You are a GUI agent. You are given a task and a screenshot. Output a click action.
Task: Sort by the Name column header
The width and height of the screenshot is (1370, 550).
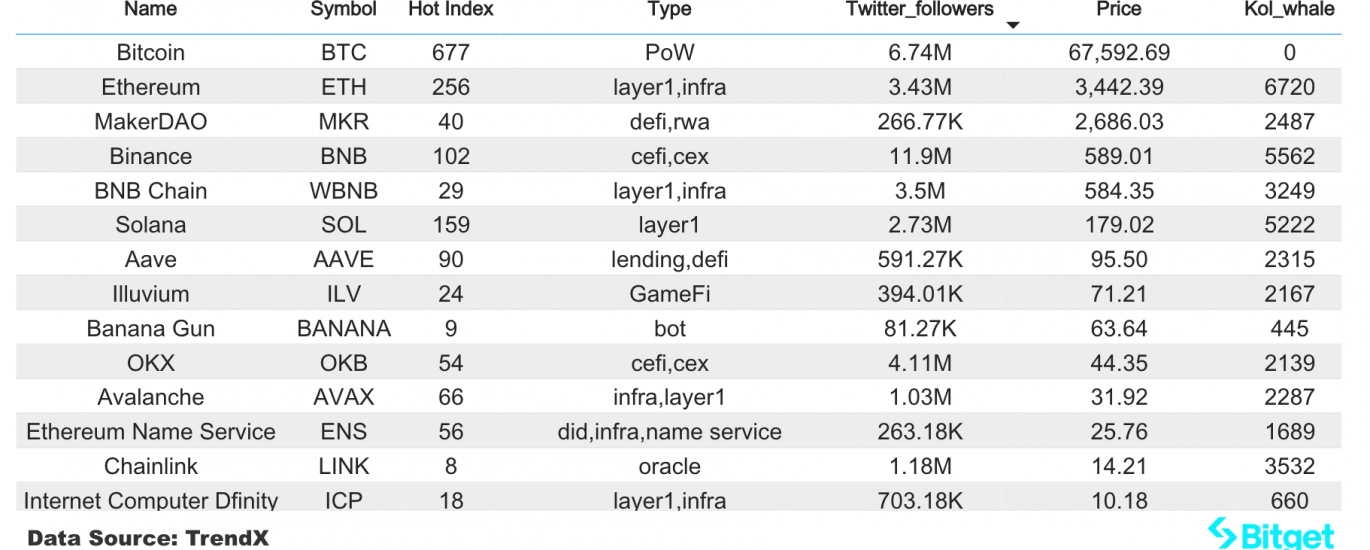pyautogui.click(x=151, y=9)
